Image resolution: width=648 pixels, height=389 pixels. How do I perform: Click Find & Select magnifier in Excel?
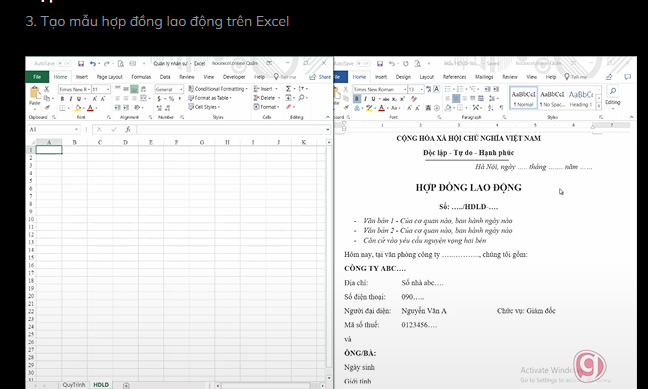point(302,98)
